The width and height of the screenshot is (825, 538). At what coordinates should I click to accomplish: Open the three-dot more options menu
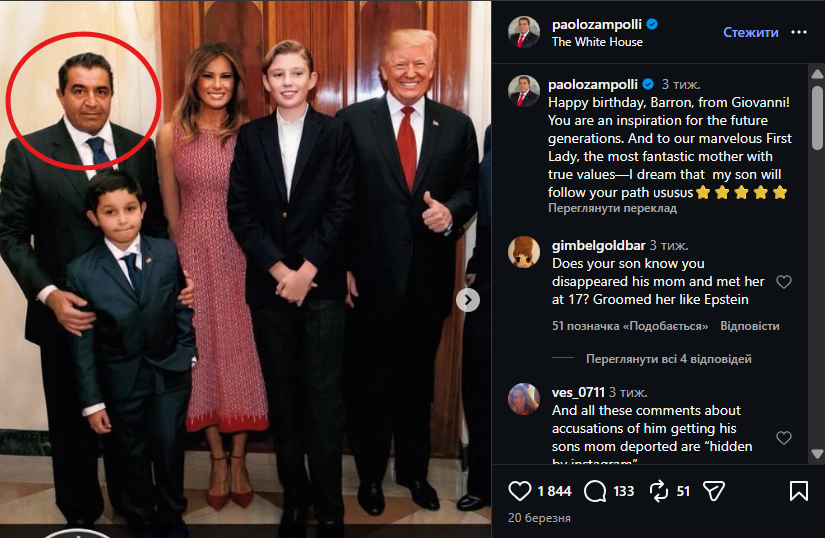coord(798,32)
